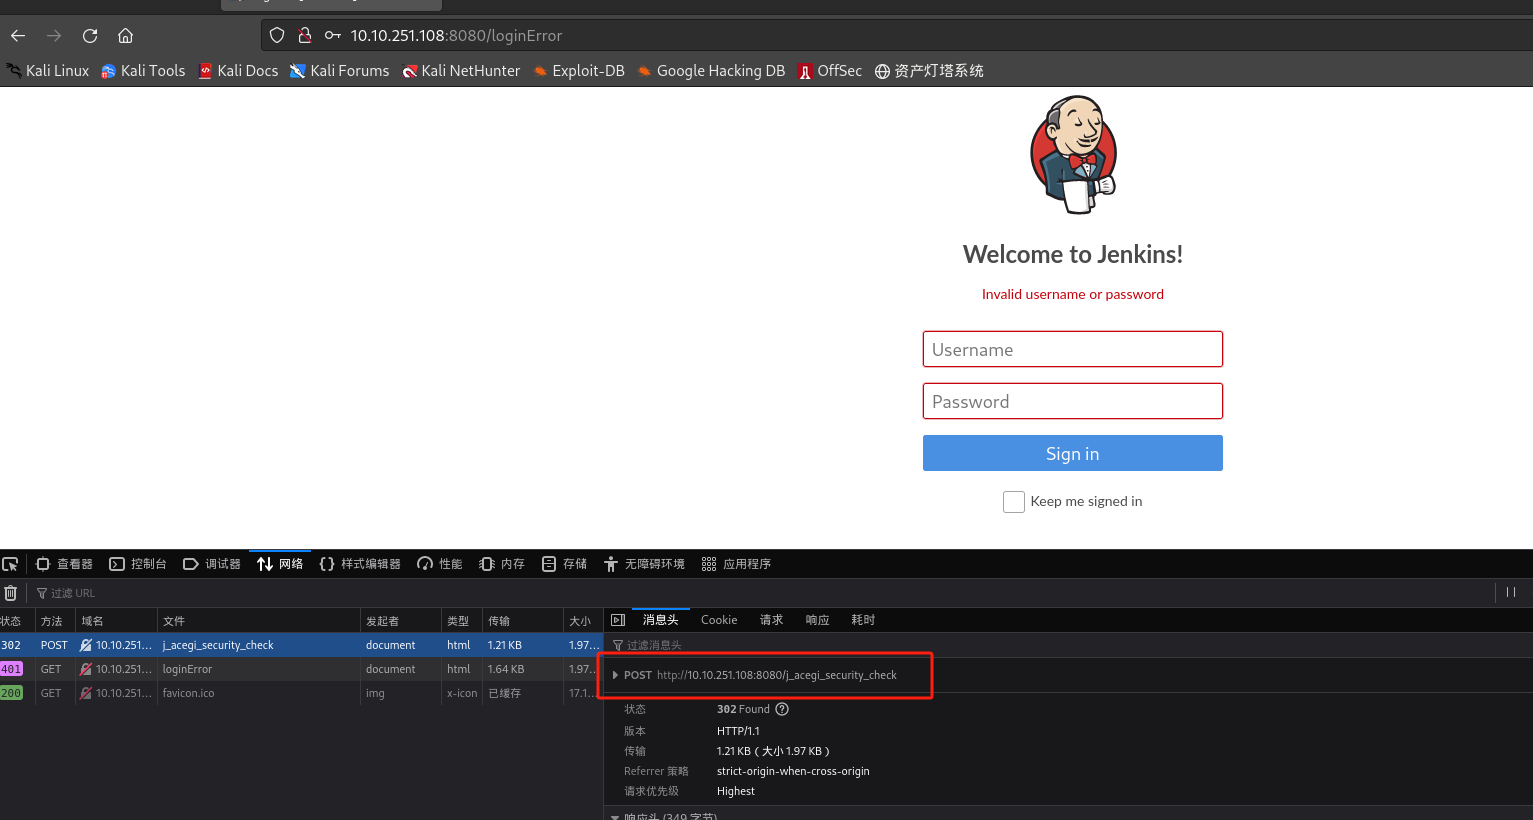Sort by 大小 column header
The width and height of the screenshot is (1533, 820).
pos(583,621)
